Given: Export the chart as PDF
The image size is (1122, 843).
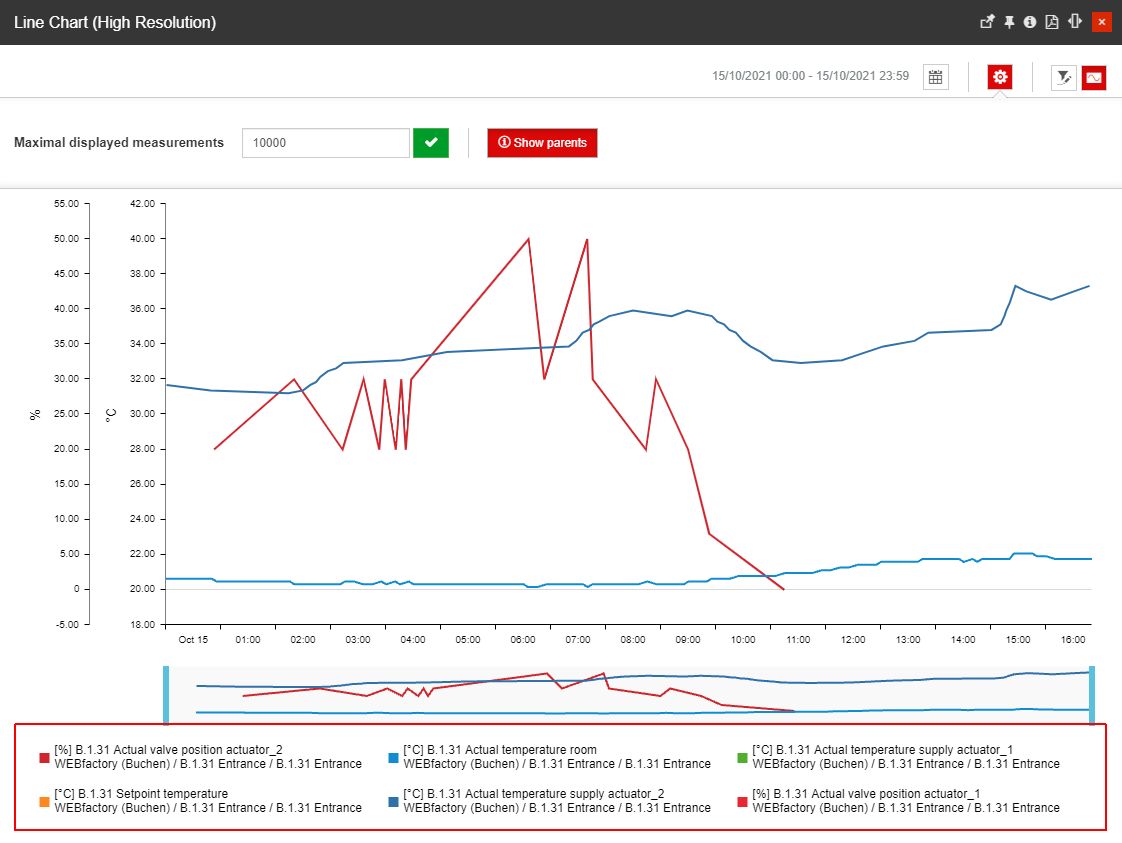Looking at the screenshot, I should pos(1052,22).
